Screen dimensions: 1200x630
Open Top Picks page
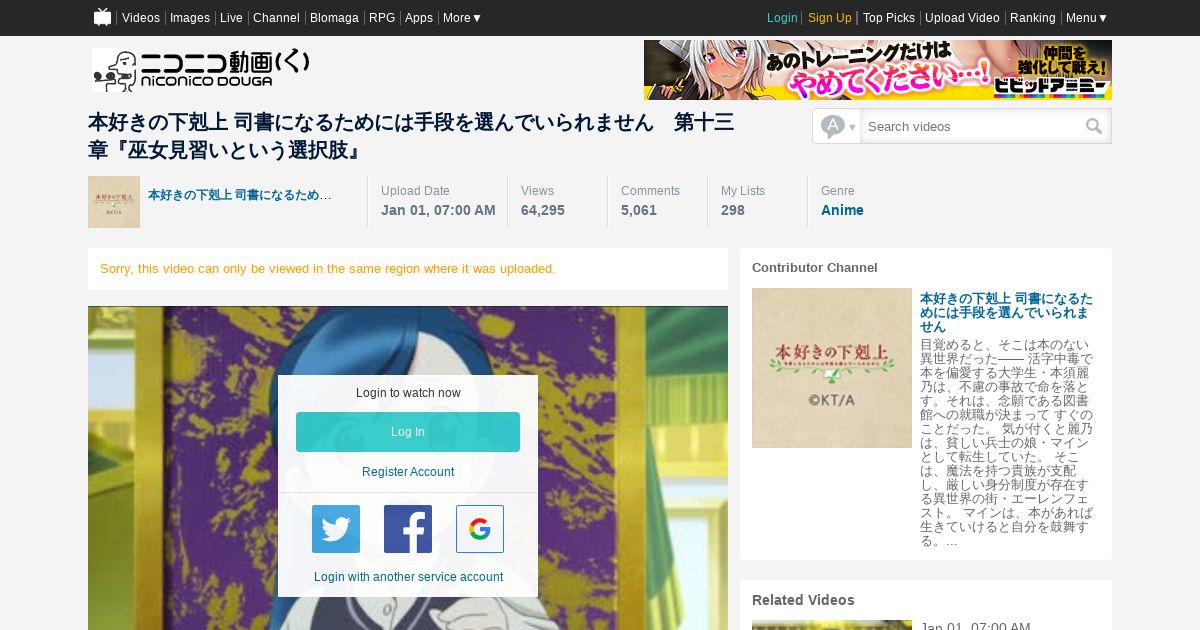(x=889, y=18)
